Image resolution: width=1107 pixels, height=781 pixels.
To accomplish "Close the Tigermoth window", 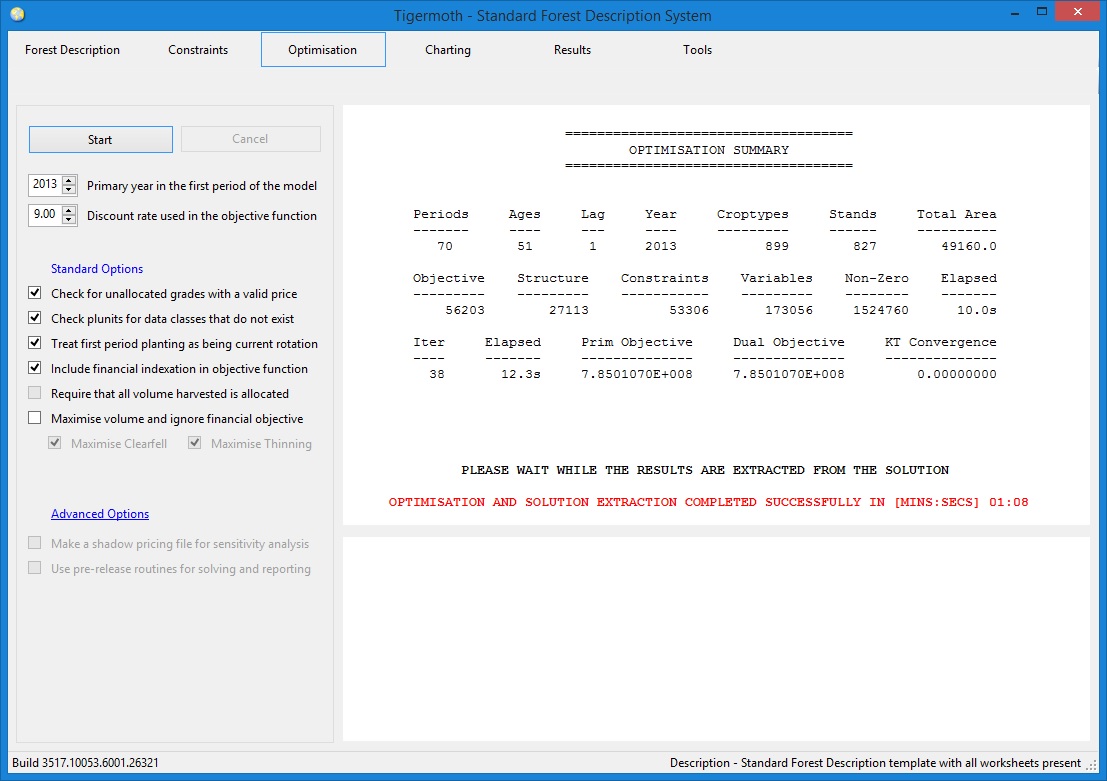I will tap(1077, 11).
